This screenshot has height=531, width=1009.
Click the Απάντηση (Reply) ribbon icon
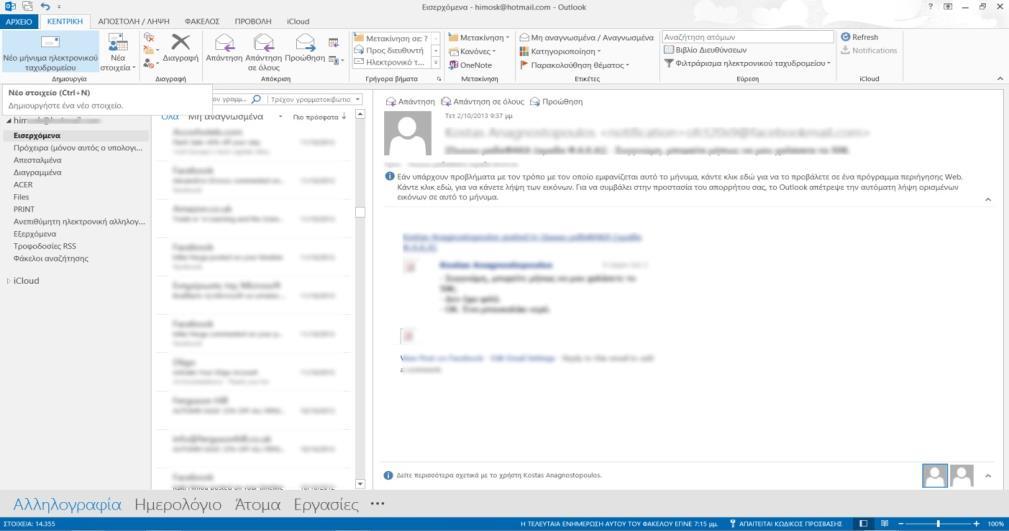point(224,43)
